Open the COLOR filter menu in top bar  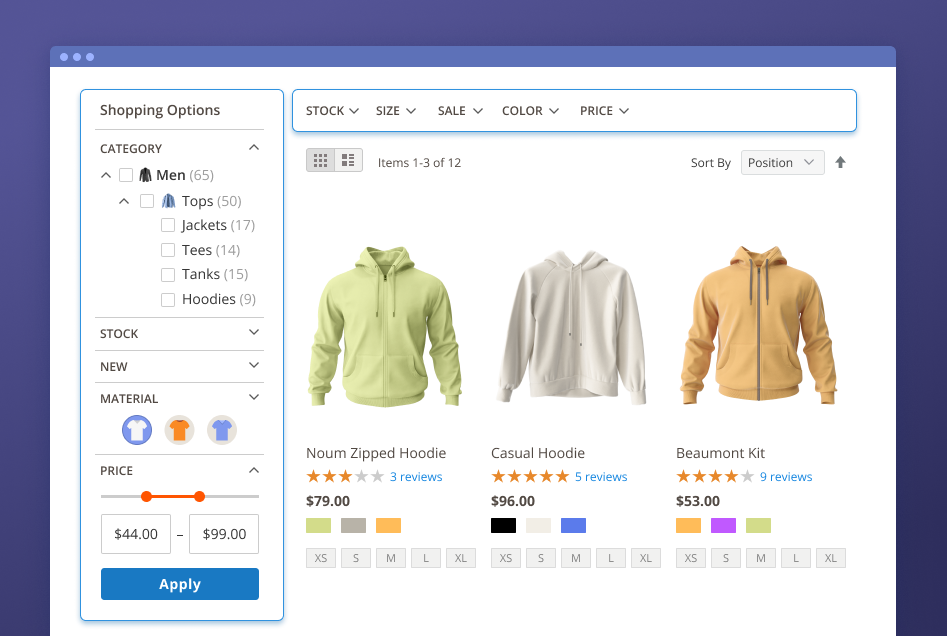click(x=530, y=111)
